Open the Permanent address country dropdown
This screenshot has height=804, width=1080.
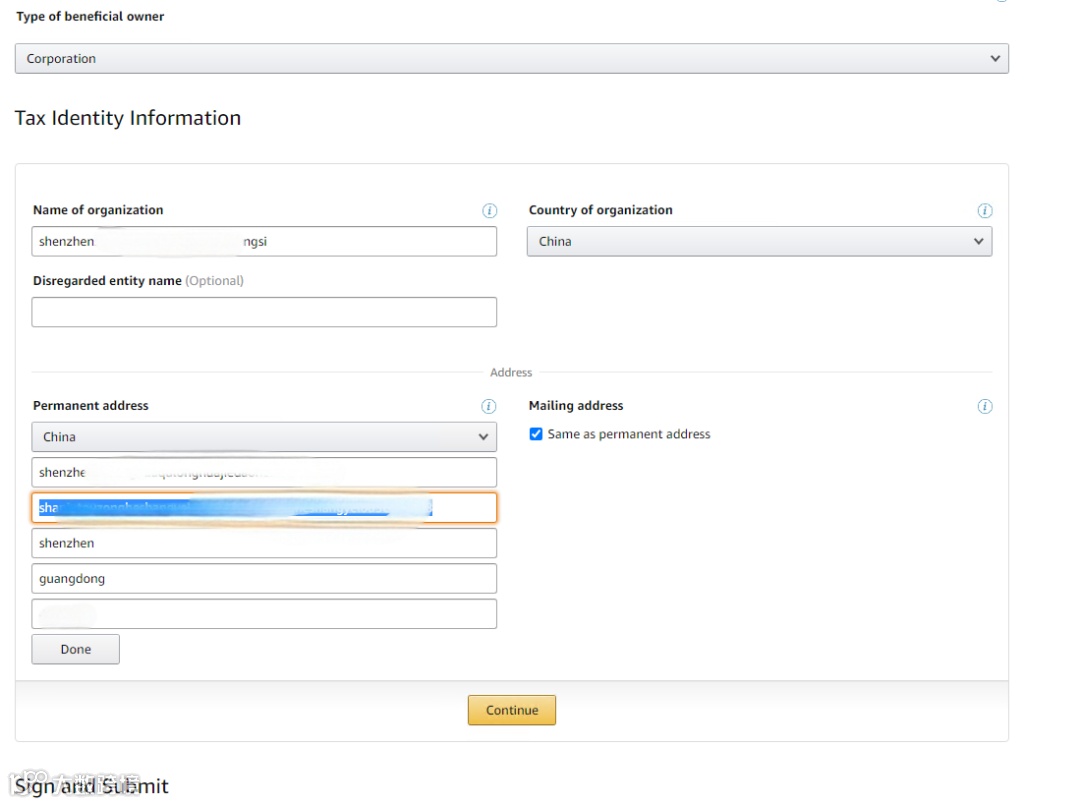264,437
